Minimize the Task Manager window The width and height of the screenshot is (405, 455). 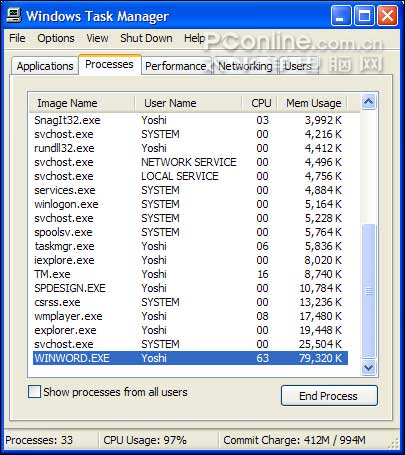coord(341,16)
